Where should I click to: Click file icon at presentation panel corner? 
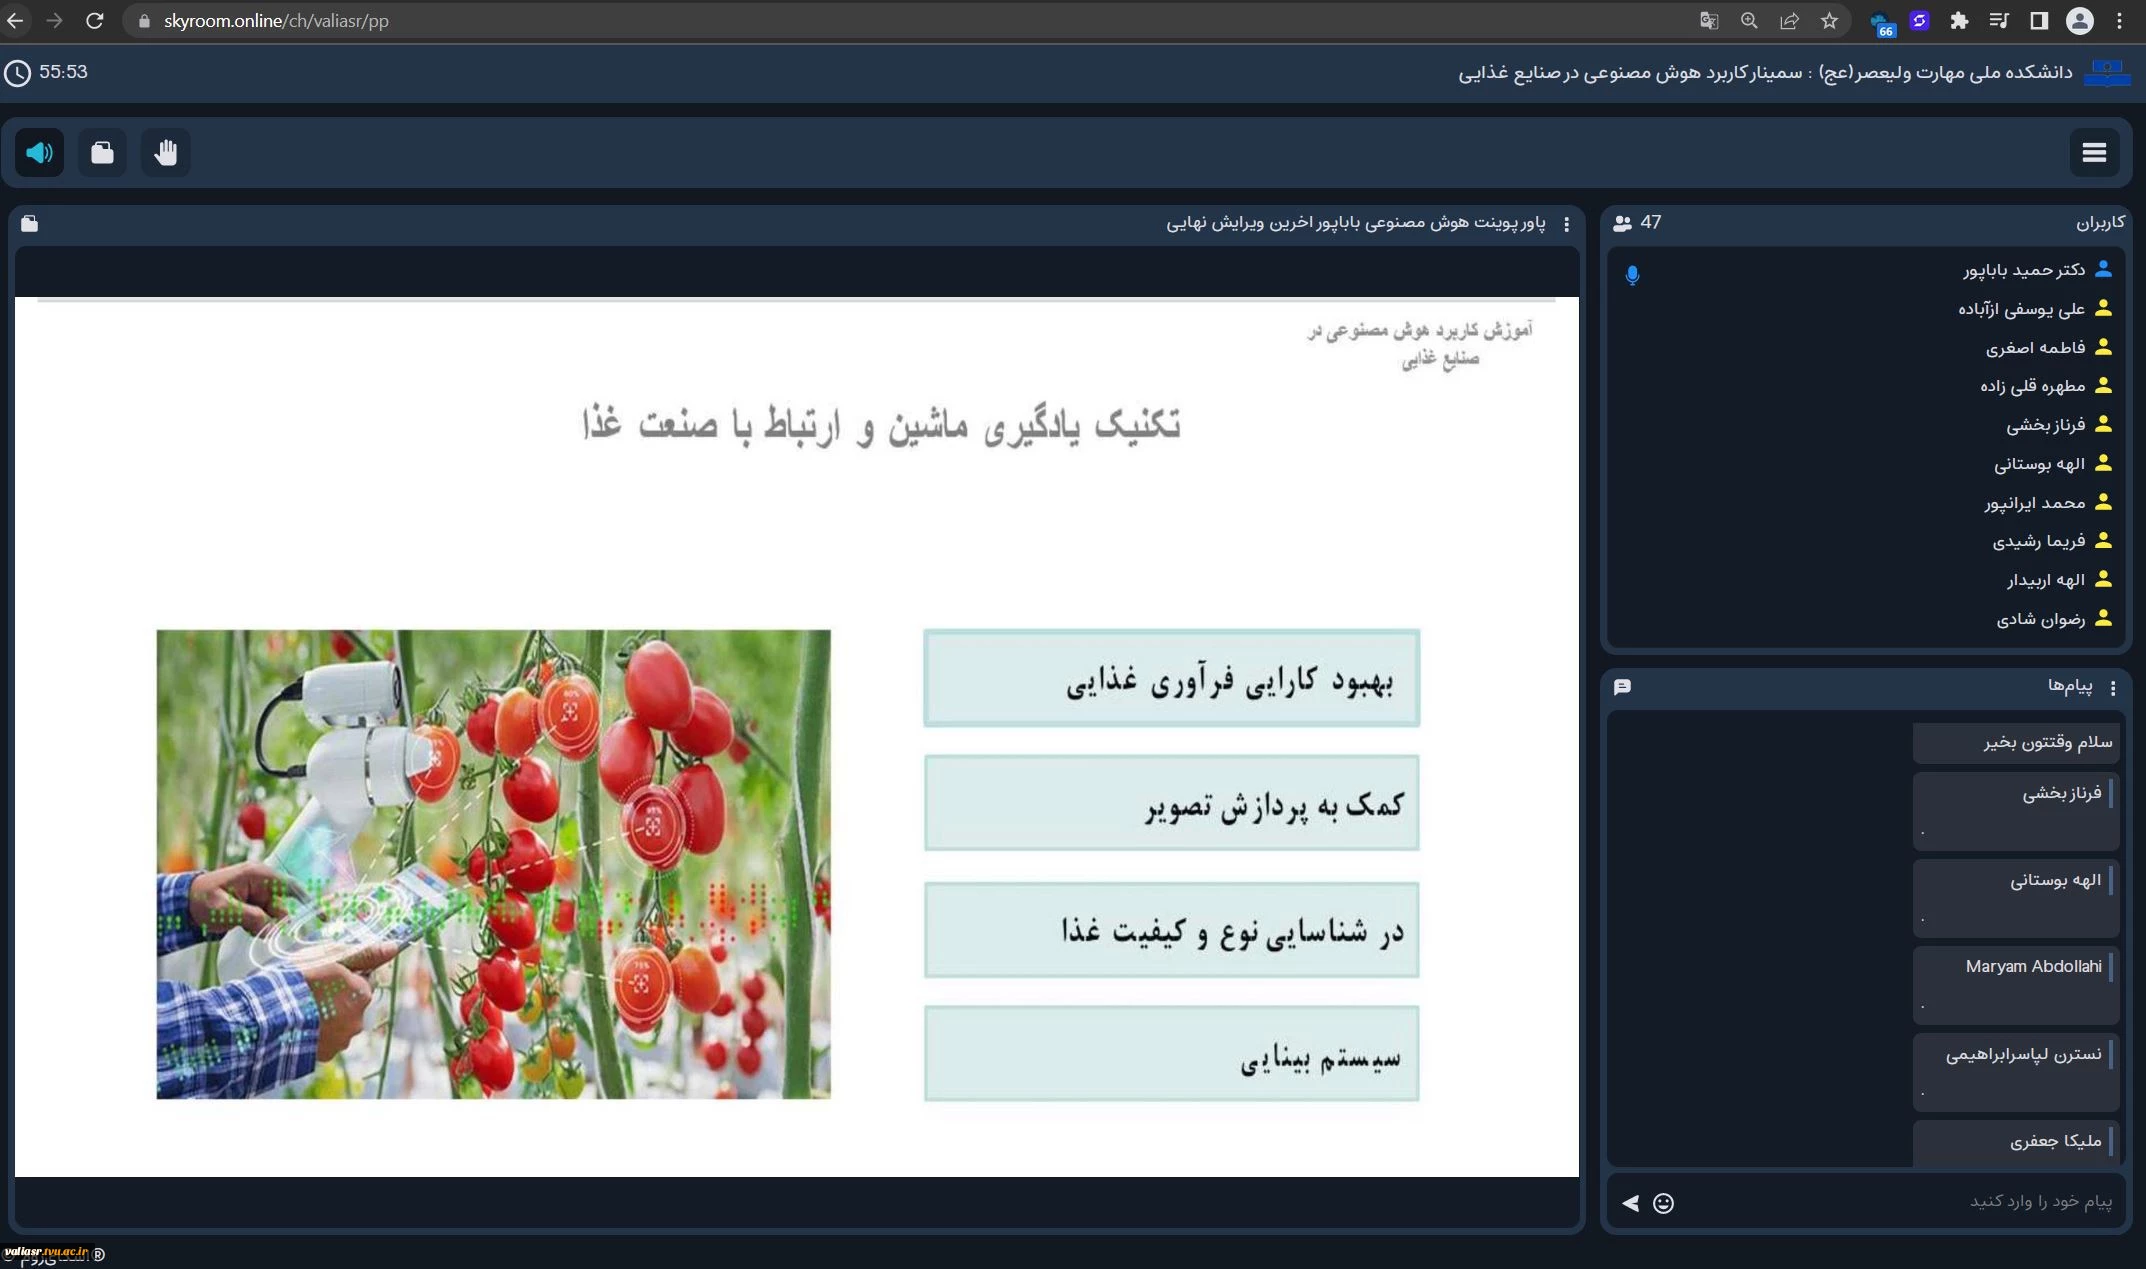point(30,224)
